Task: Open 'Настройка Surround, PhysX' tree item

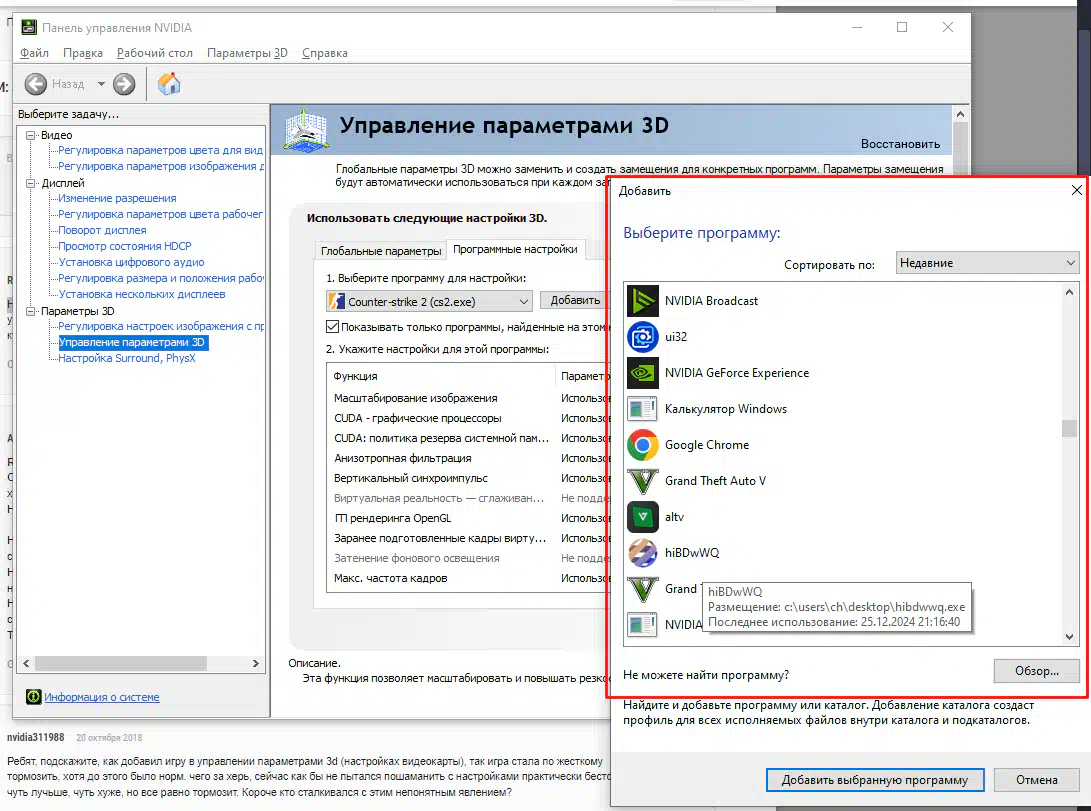Action: pos(127,358)
